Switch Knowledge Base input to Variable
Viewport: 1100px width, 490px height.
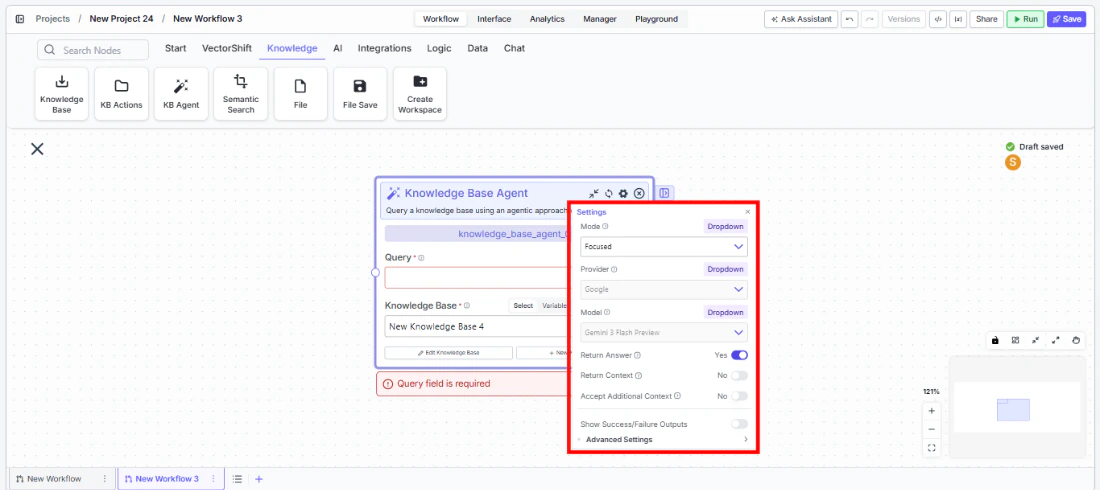click(554, 305)
